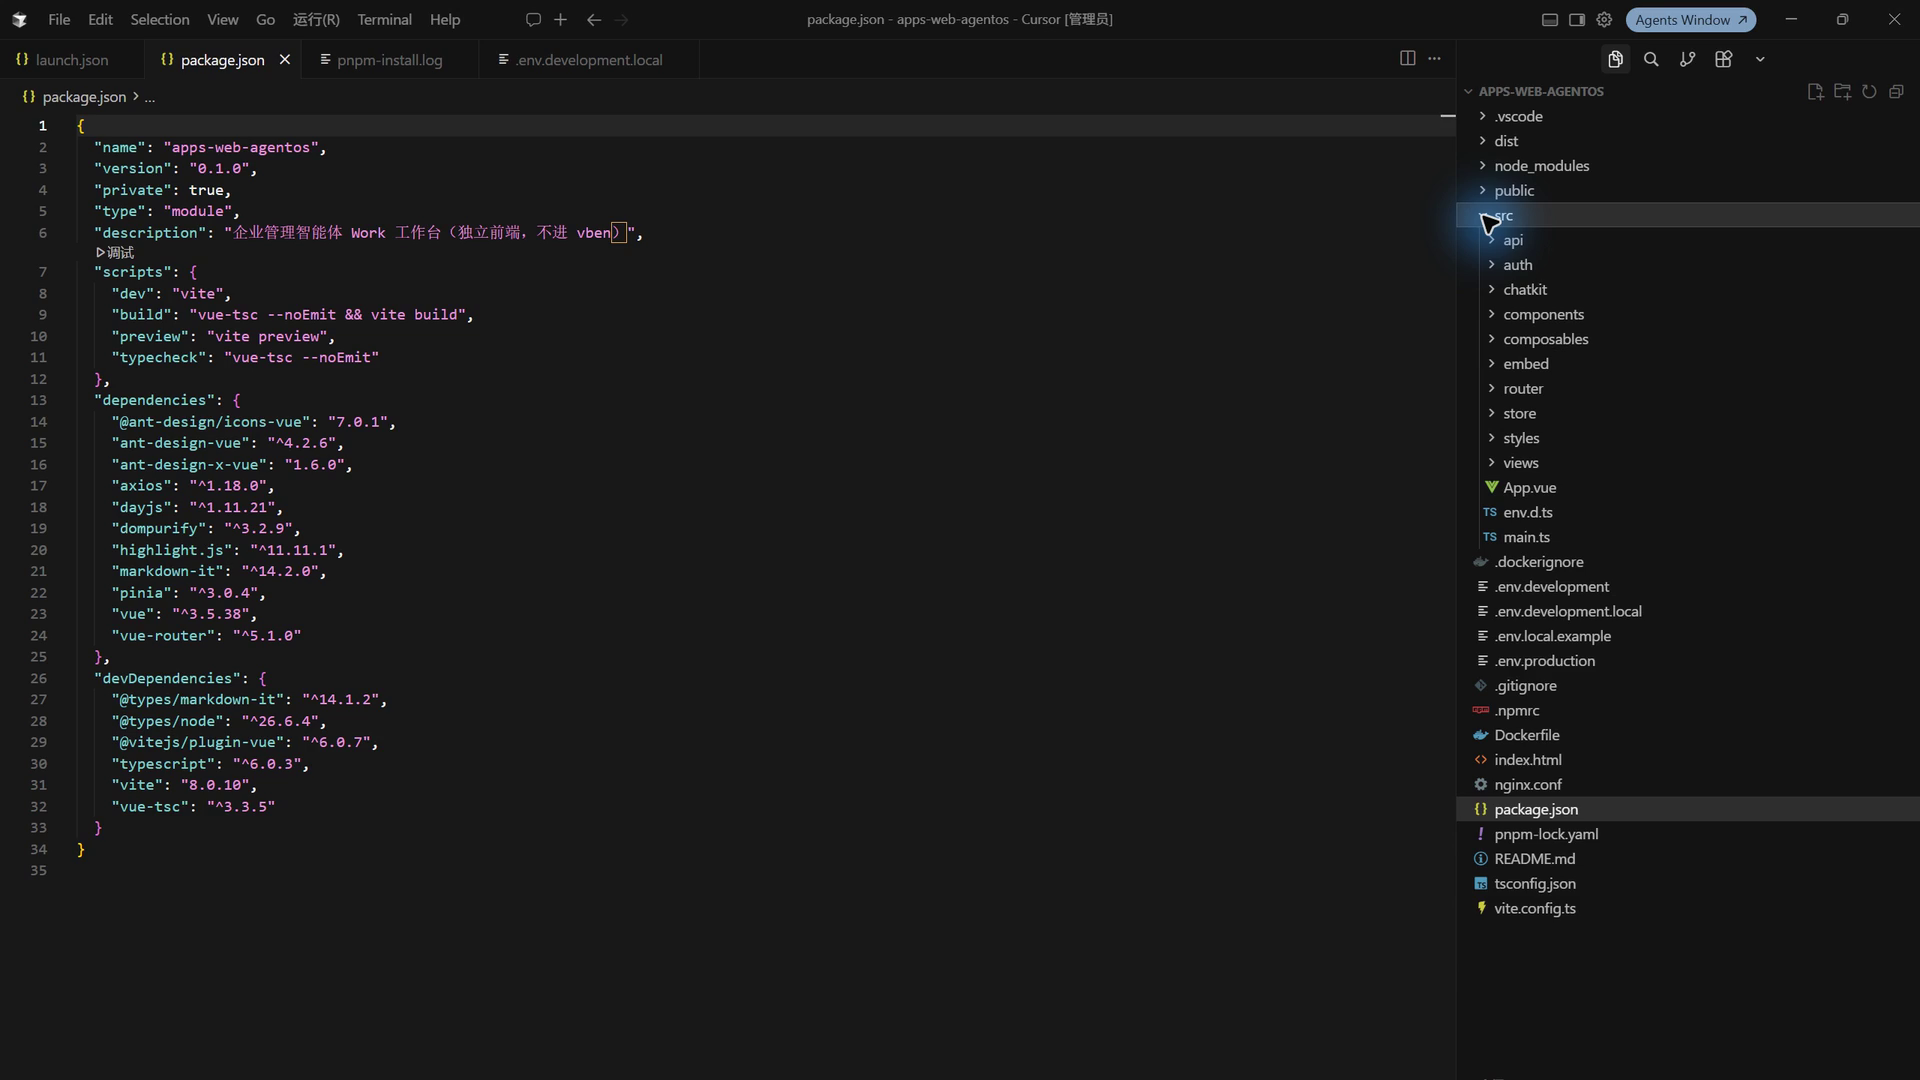Expand the components folder
1920x1080 pixels.
point(1688,315)
